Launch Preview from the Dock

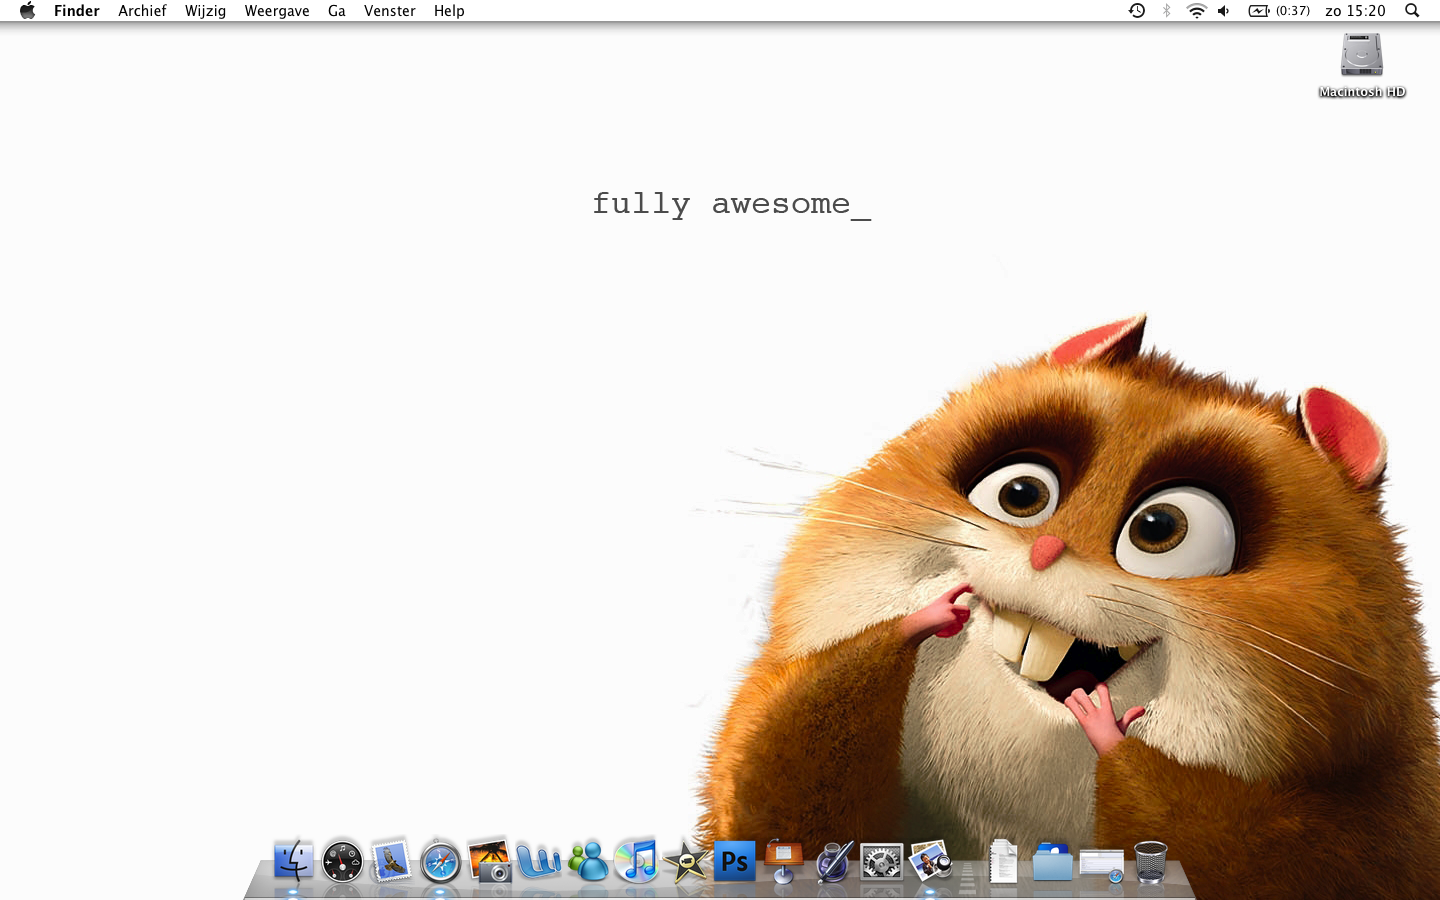pyautogui.click(x=931, y=861)
